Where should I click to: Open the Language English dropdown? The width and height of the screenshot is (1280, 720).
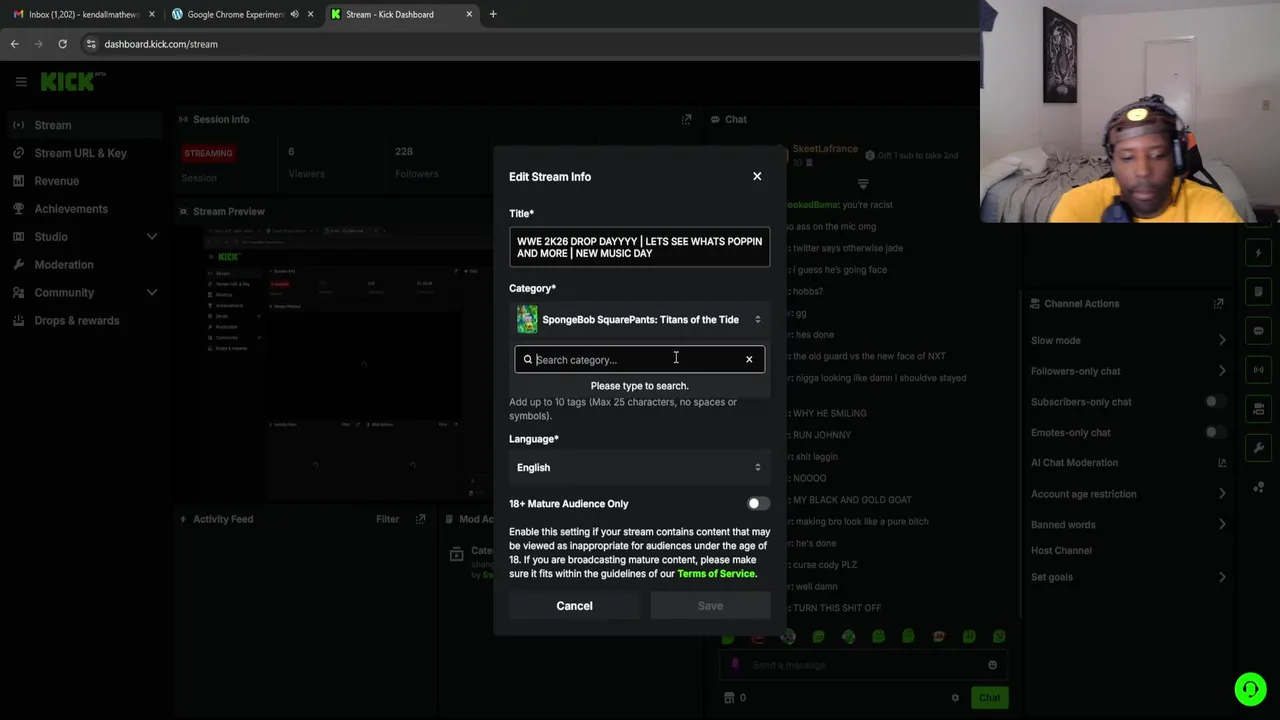tap(639, 467)
